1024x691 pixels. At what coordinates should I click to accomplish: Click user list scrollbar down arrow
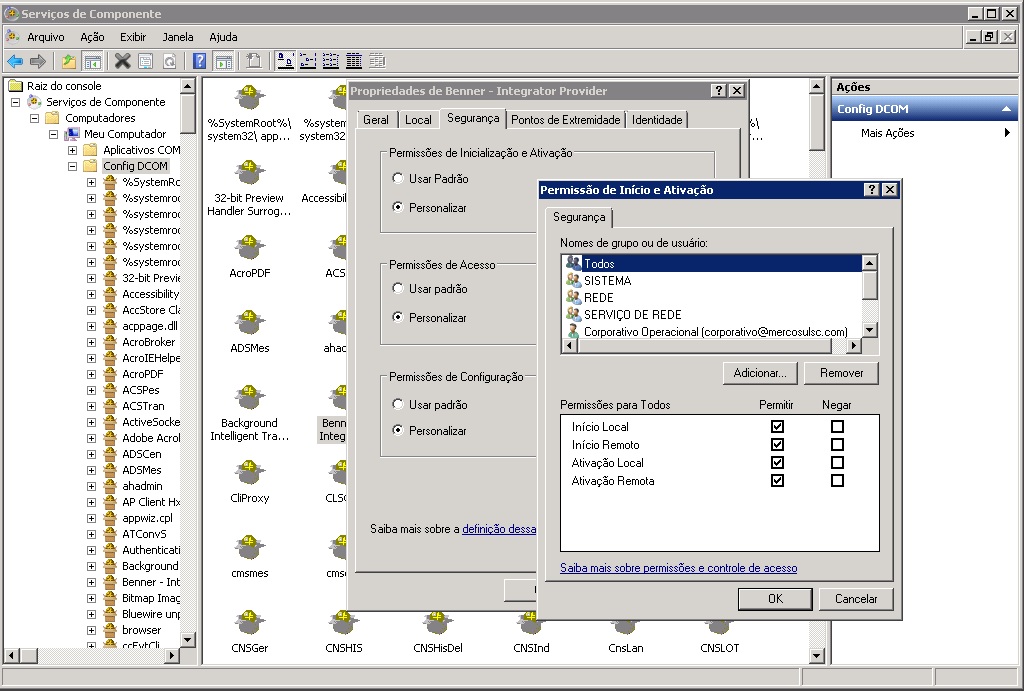coord(869,330)
